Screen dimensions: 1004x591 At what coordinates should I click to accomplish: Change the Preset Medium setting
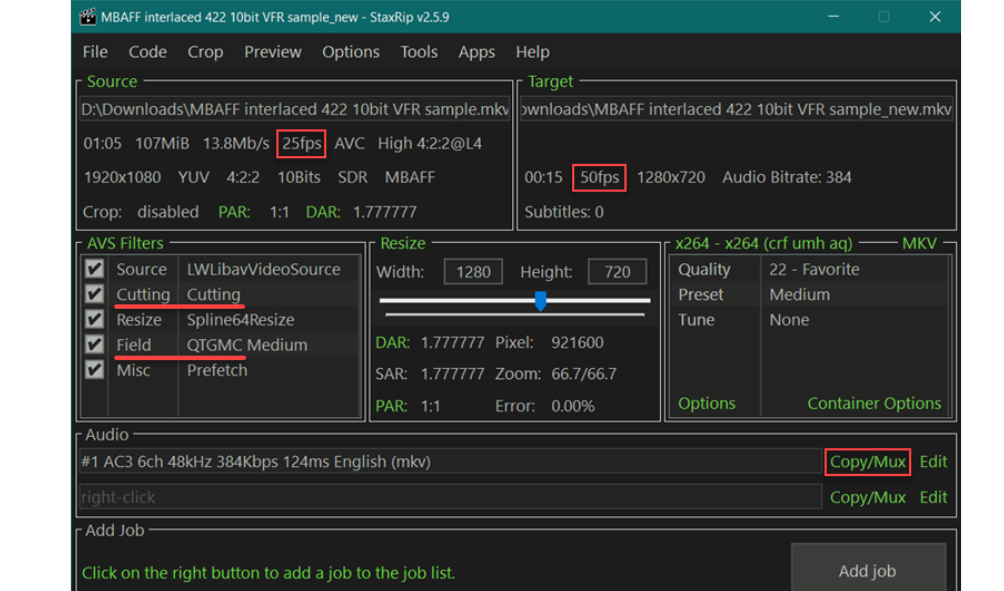(x=799, y=295)
